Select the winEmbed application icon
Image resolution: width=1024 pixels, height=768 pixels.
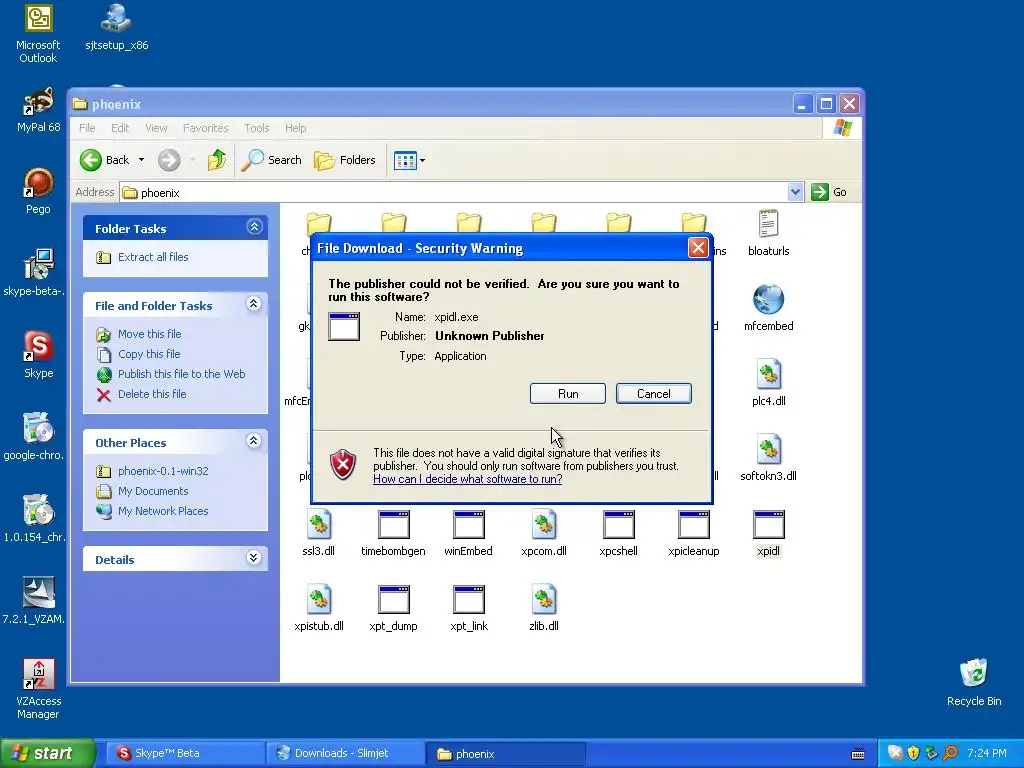click(x=468, y=533)
